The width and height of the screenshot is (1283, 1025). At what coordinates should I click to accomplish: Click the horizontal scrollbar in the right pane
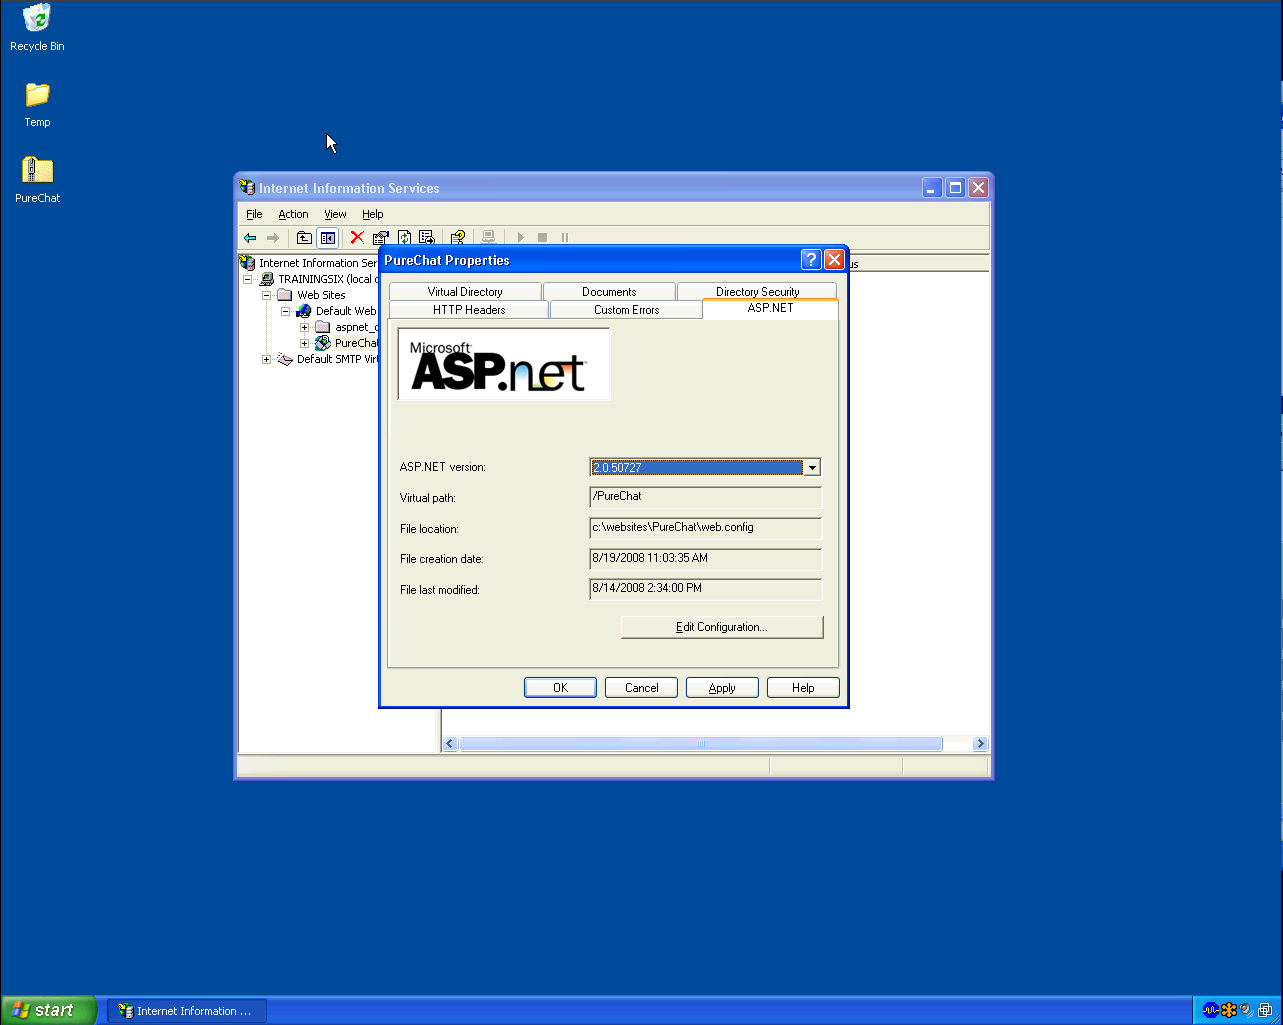point(700,744)
